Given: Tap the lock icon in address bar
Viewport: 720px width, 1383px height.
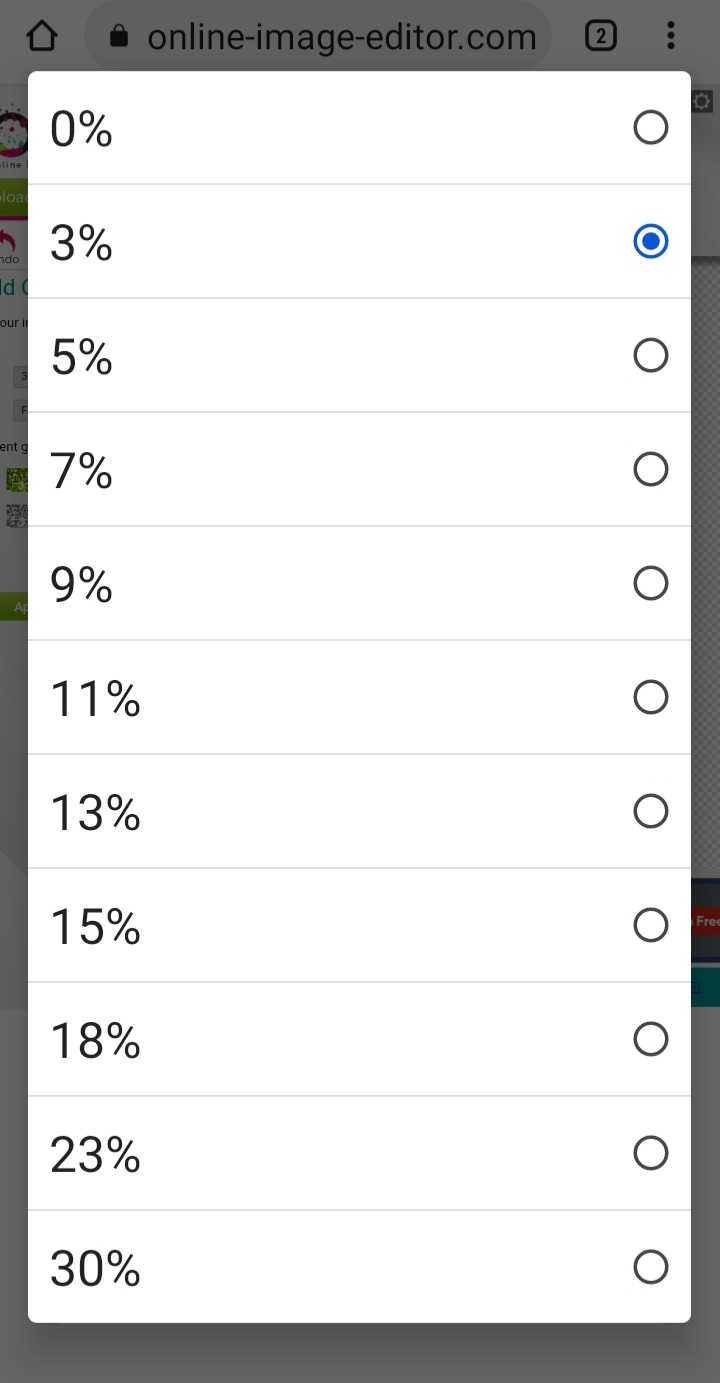Looking at the screenshot, I should pos(119,38).
